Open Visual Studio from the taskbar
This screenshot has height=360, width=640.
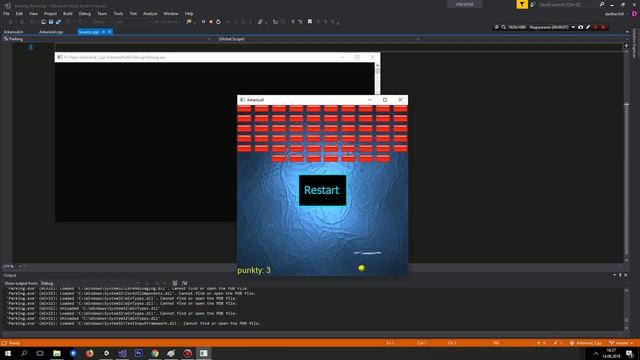(x=122, y=353)
